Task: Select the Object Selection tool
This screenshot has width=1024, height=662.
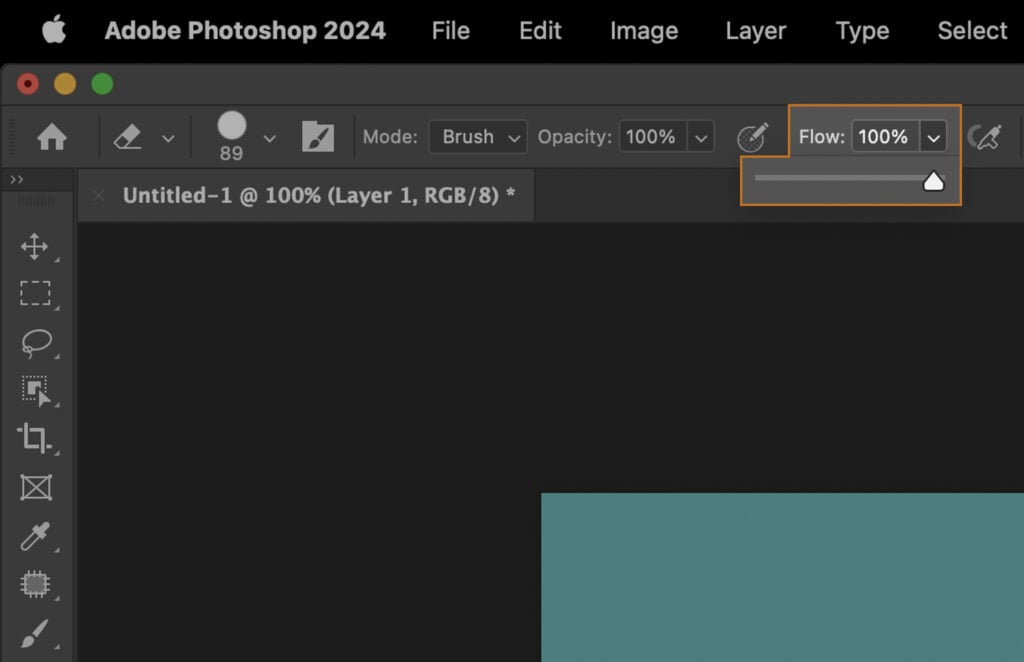Action: (x=37, y=391)
